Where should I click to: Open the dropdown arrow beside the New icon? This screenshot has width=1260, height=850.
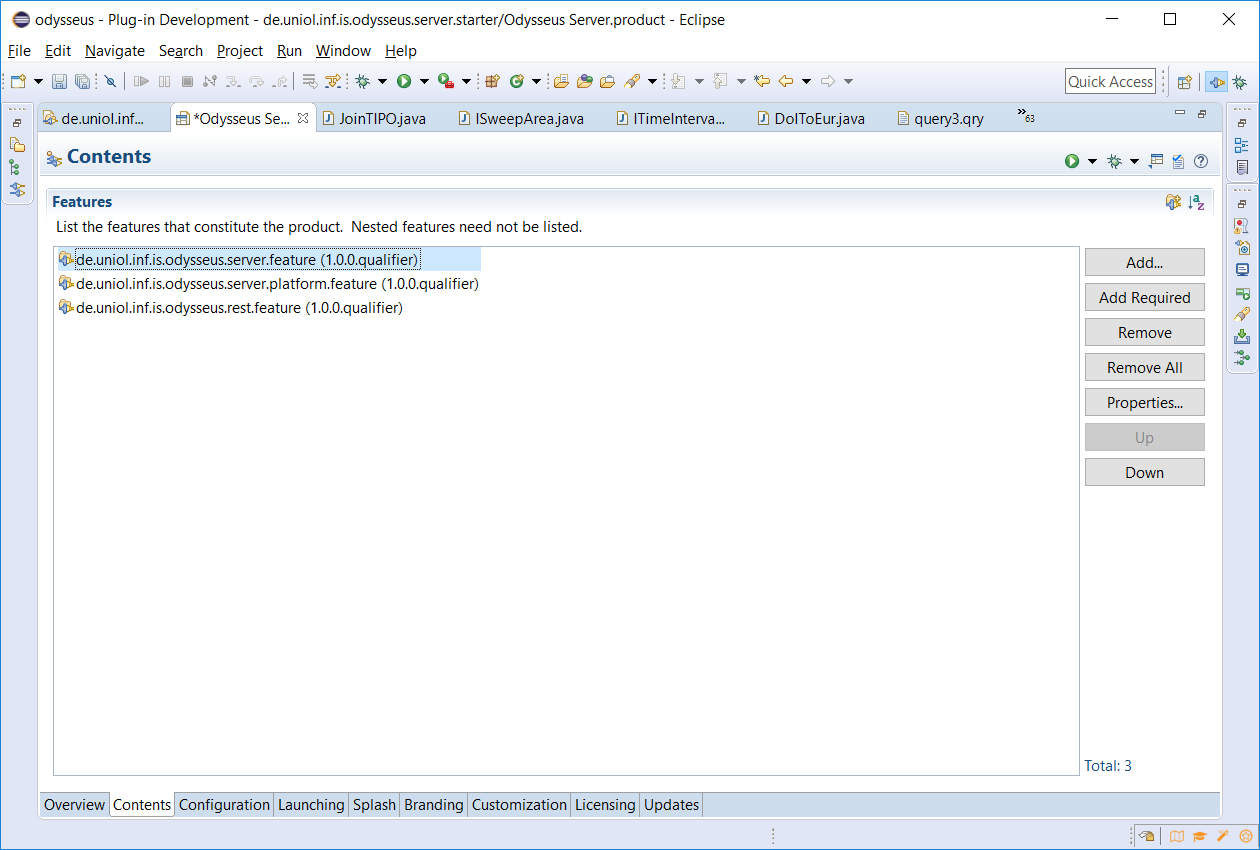(x=39, y=81)
